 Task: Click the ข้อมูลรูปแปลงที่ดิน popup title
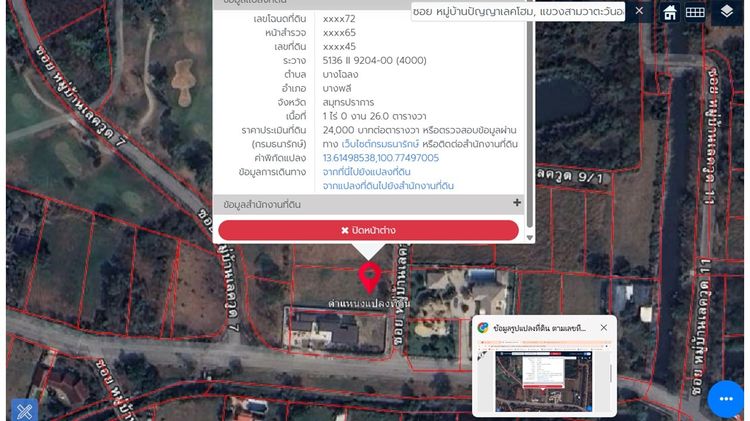(539, 328)
